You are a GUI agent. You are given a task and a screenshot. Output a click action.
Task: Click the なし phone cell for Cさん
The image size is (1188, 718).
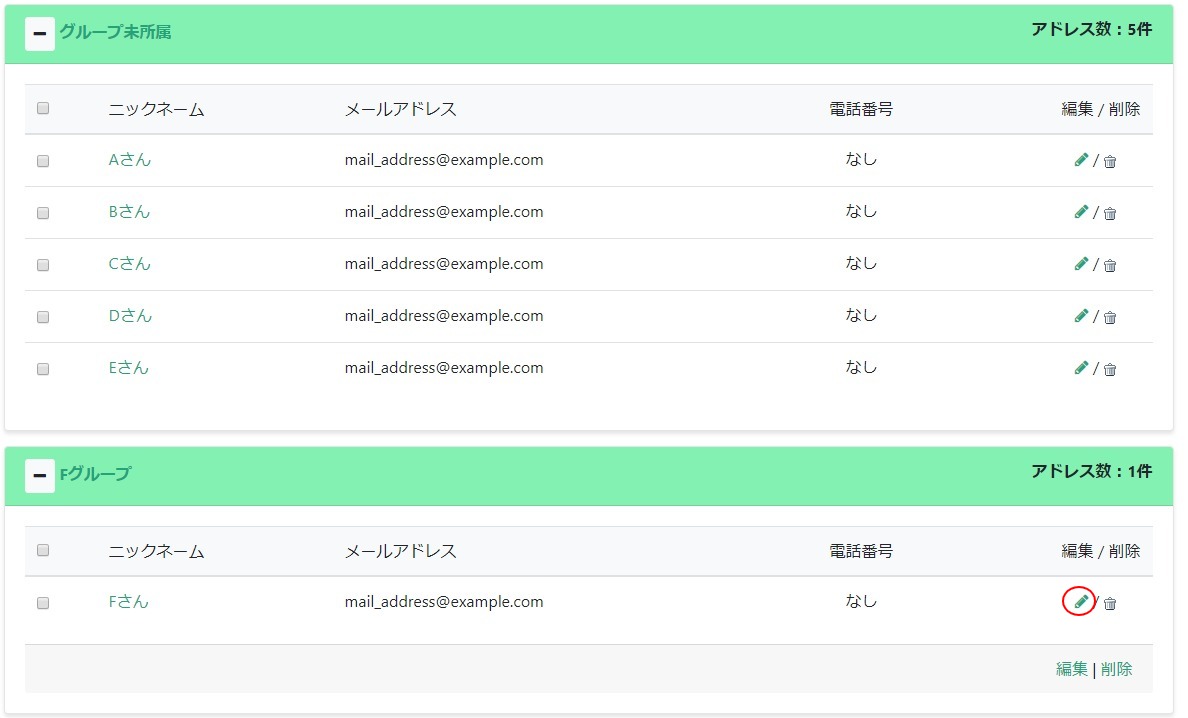point(861,264)
